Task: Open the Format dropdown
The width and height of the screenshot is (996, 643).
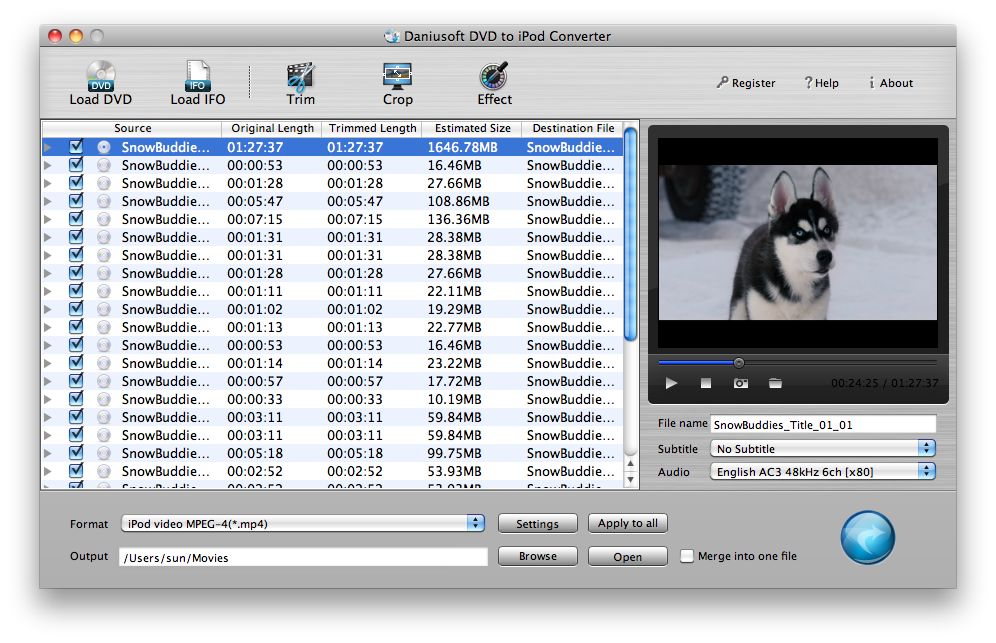Action: [303, 523]
